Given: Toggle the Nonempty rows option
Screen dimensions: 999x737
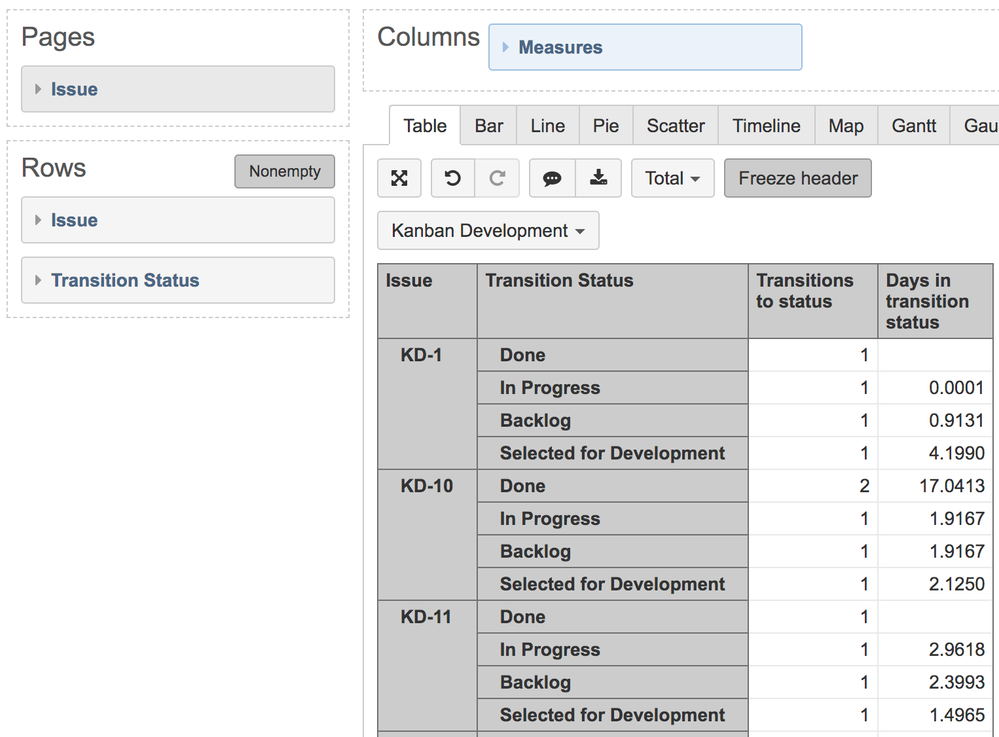Looking at the screenshot, I should click(284, 171).
